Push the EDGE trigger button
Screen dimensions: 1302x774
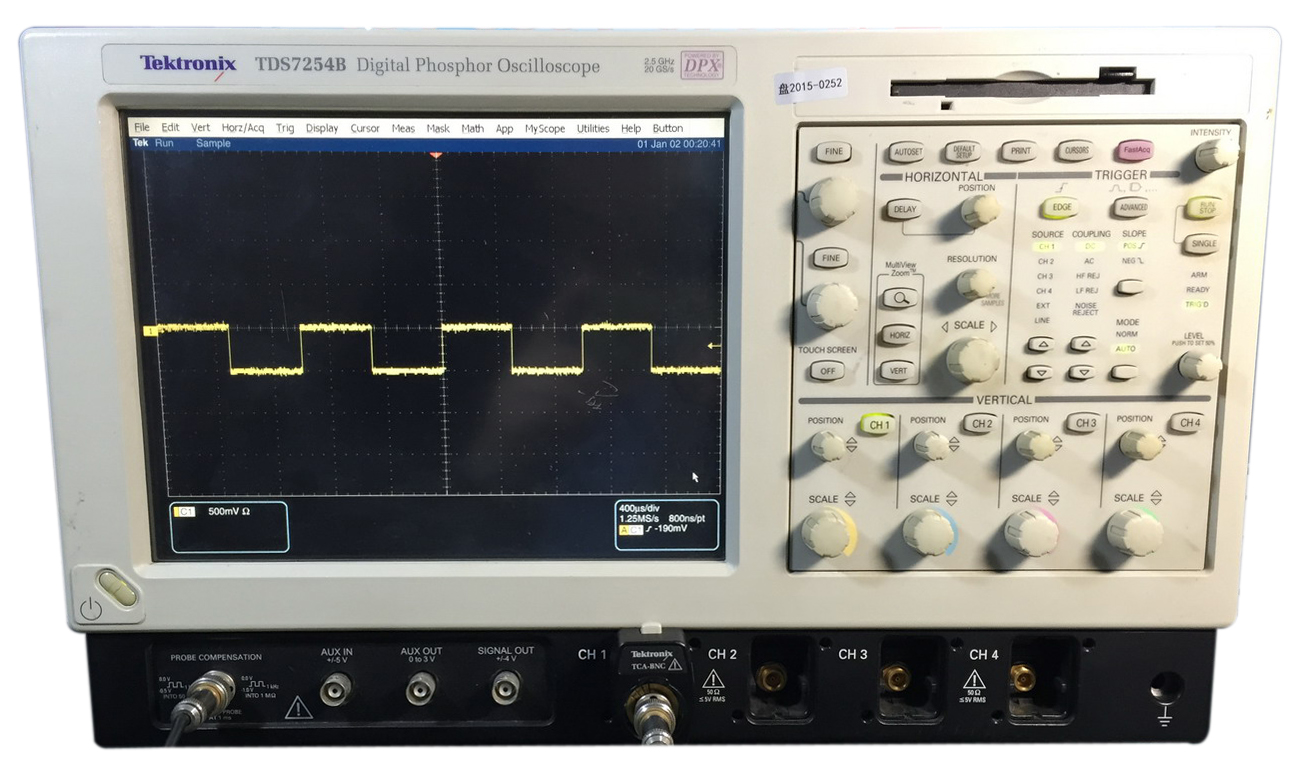pos(1061,208)
